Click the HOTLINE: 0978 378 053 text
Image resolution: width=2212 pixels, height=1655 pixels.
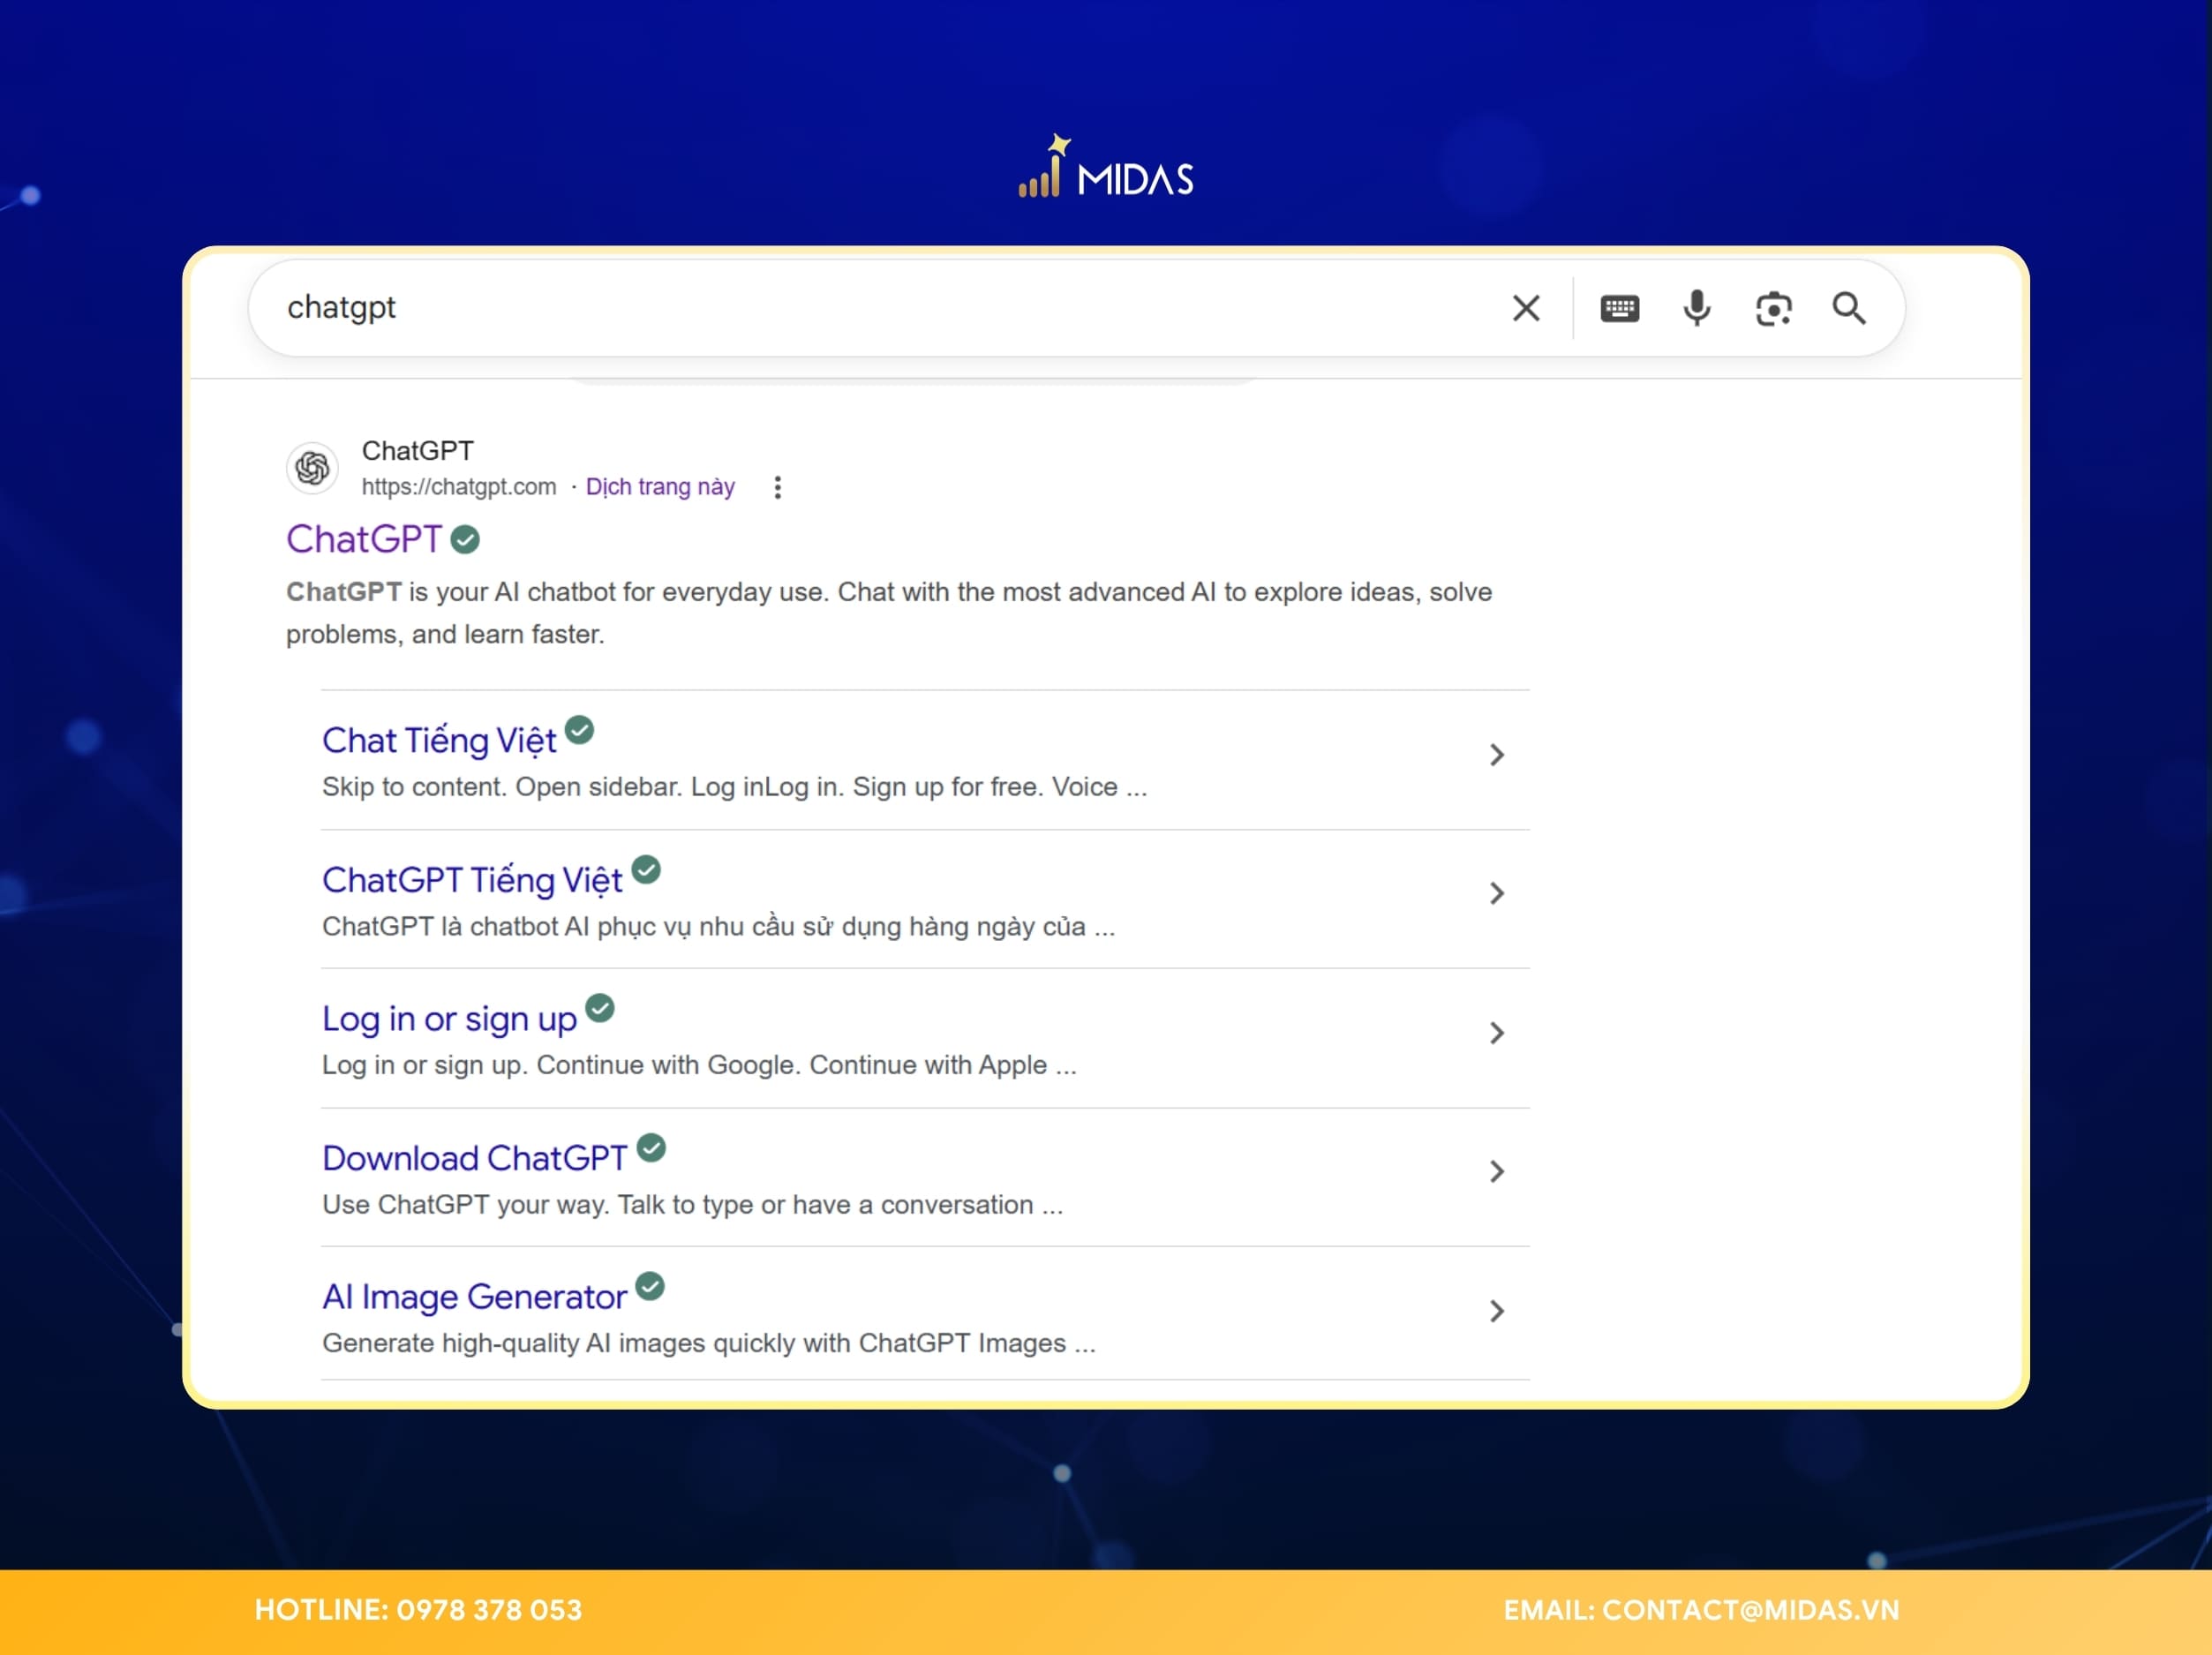(x=418, y=1610)
